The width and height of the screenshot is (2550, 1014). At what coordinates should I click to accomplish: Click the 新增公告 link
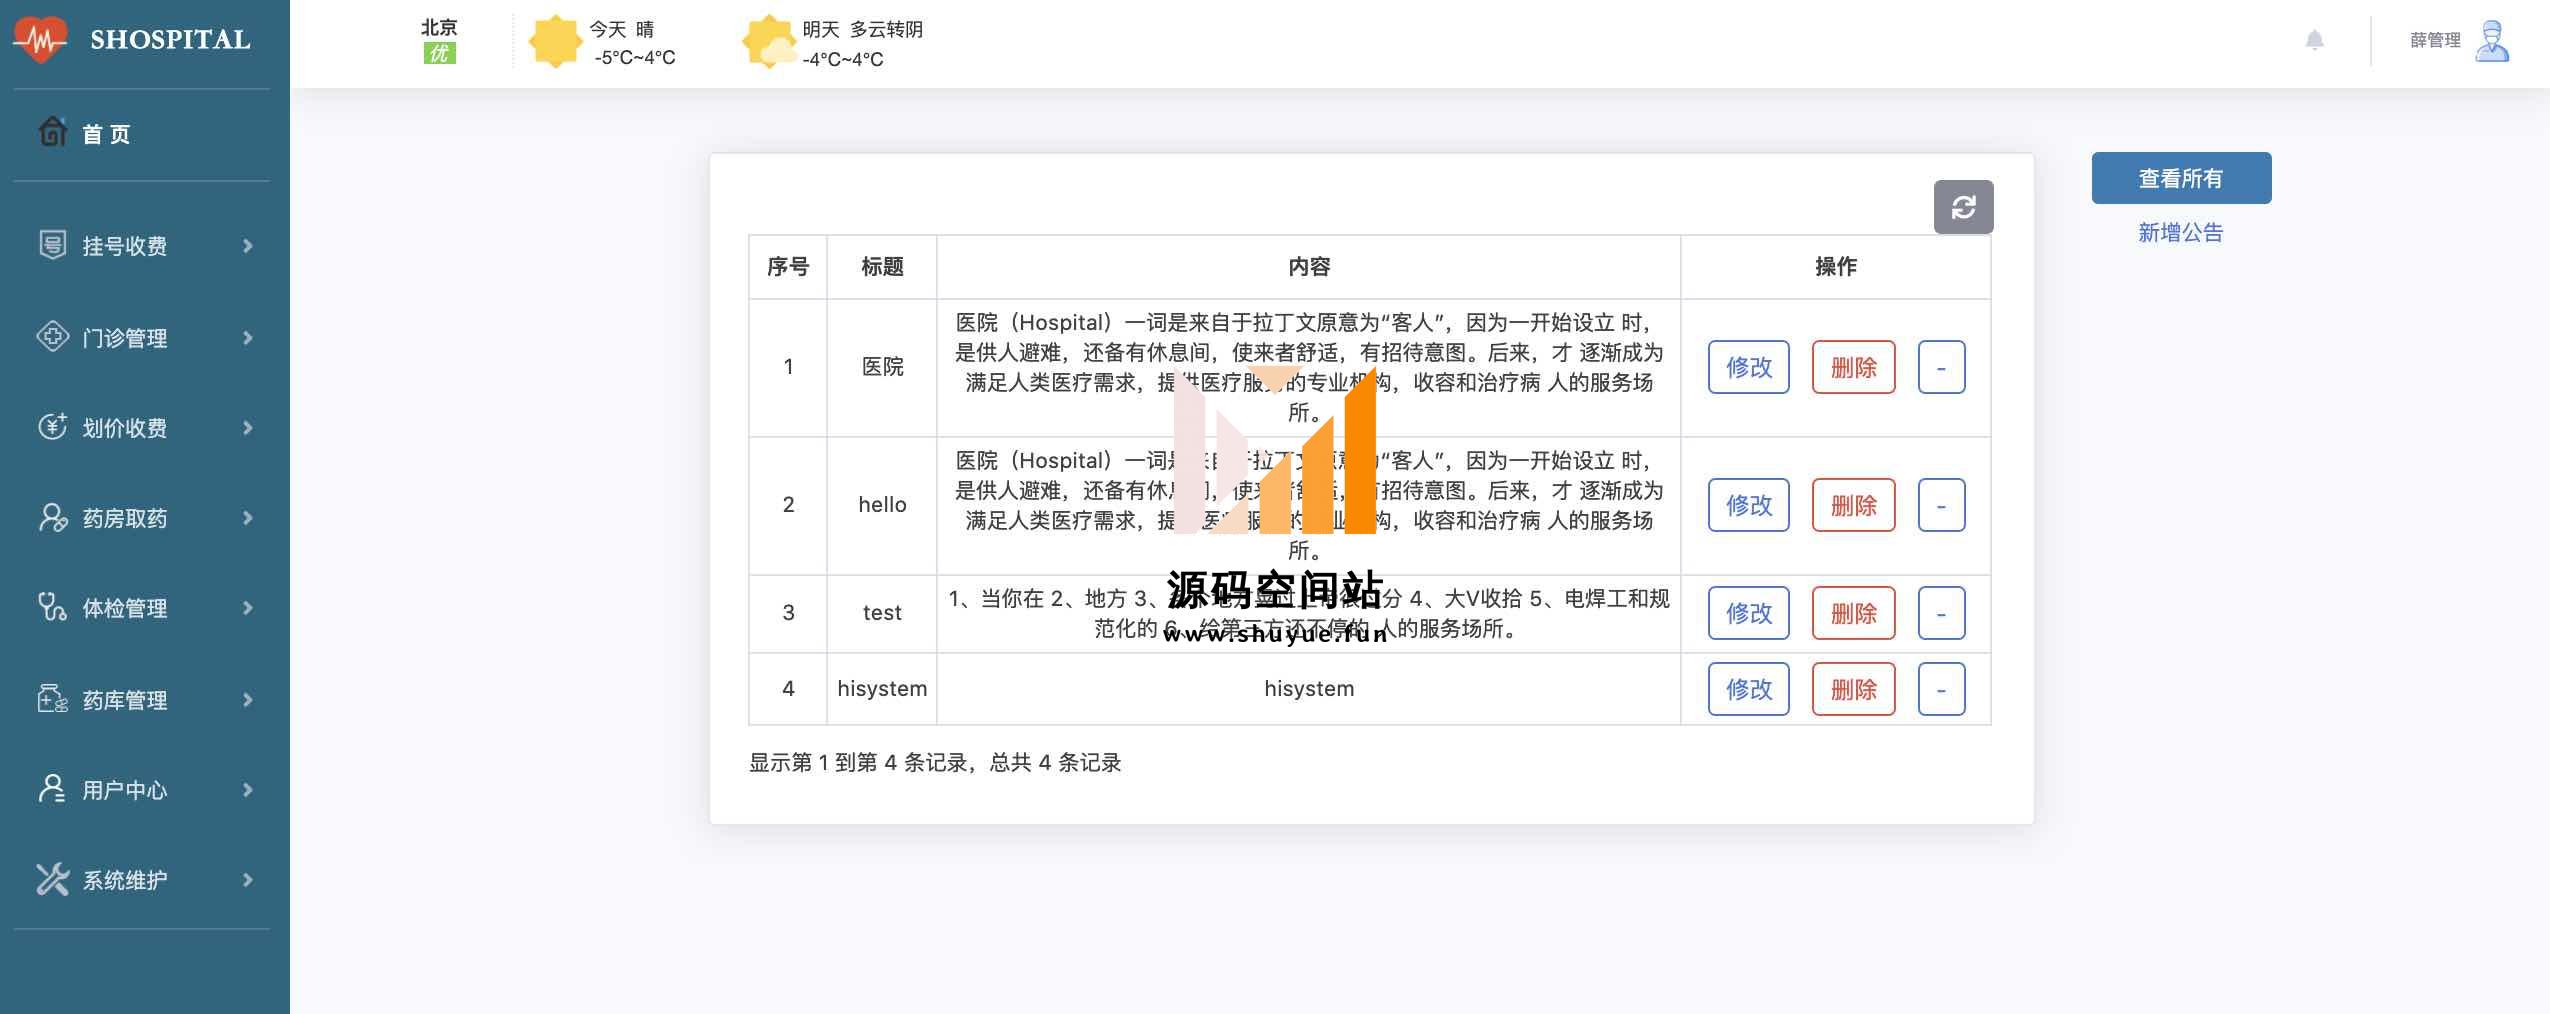pyautogui.click(x=2181, y=232)
